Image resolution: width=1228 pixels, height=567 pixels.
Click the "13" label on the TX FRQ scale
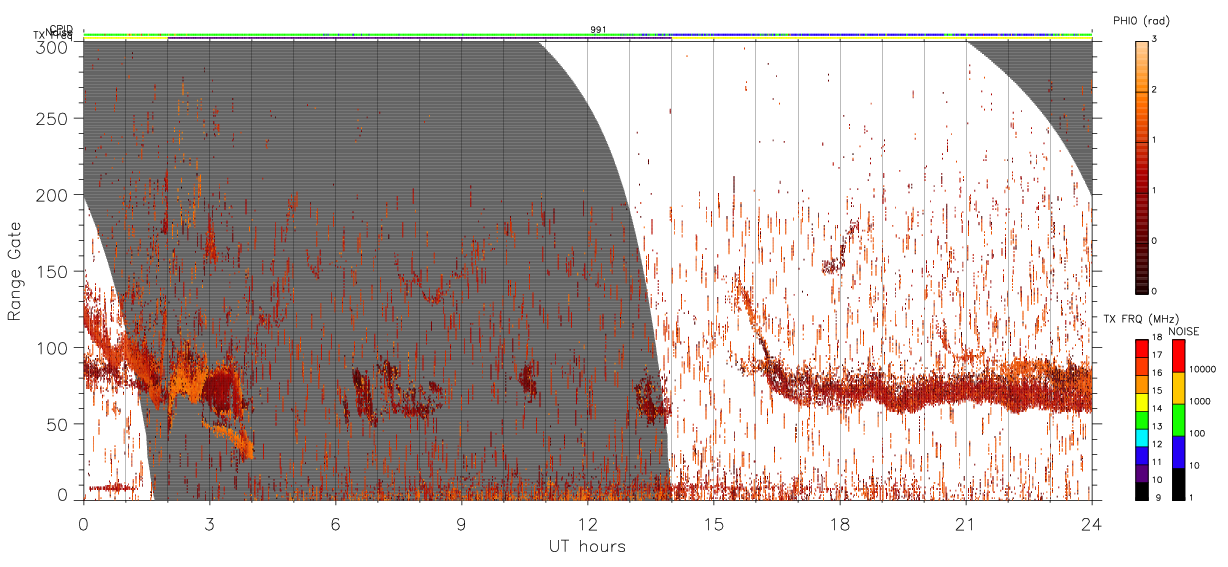pyautogui.click(x=1159, y=427)
